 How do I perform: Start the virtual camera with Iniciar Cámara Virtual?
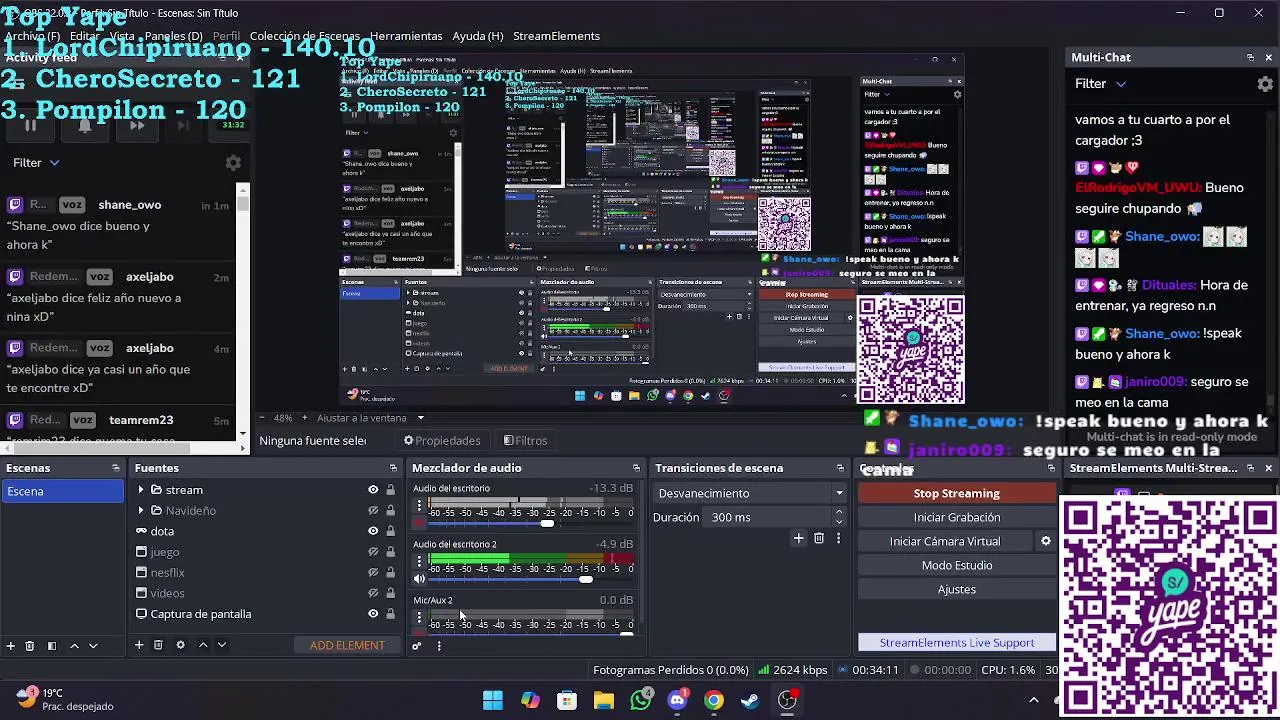pyautogui.click(x=945, y=541)
